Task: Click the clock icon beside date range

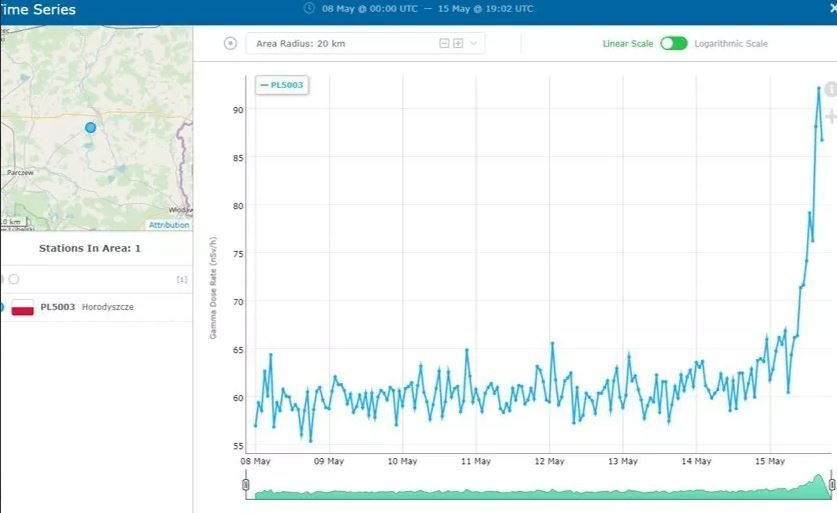Action: coord(309,9)
